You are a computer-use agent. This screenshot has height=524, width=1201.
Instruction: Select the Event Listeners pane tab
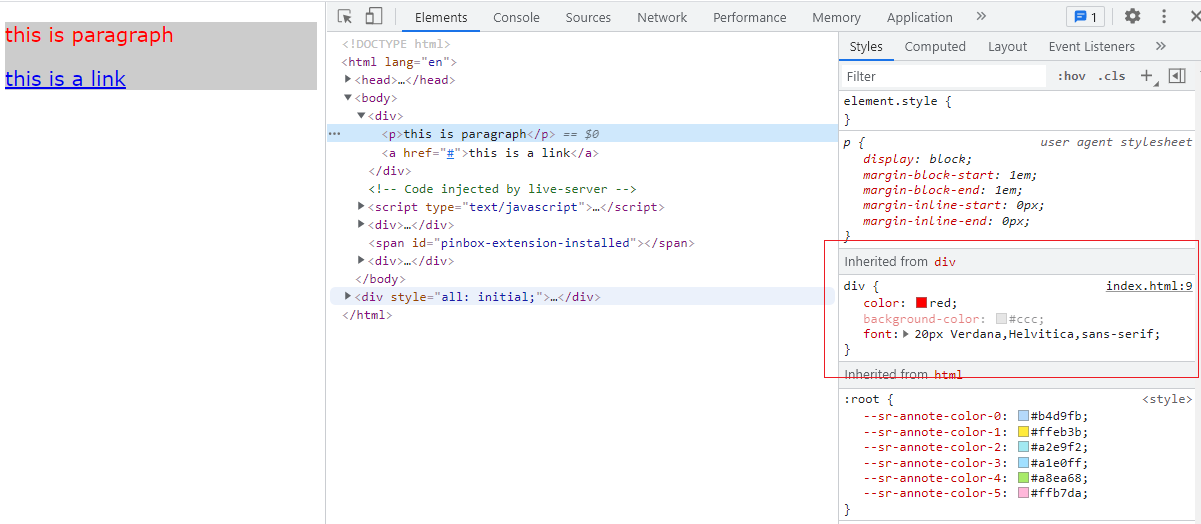coord(1091,46)
